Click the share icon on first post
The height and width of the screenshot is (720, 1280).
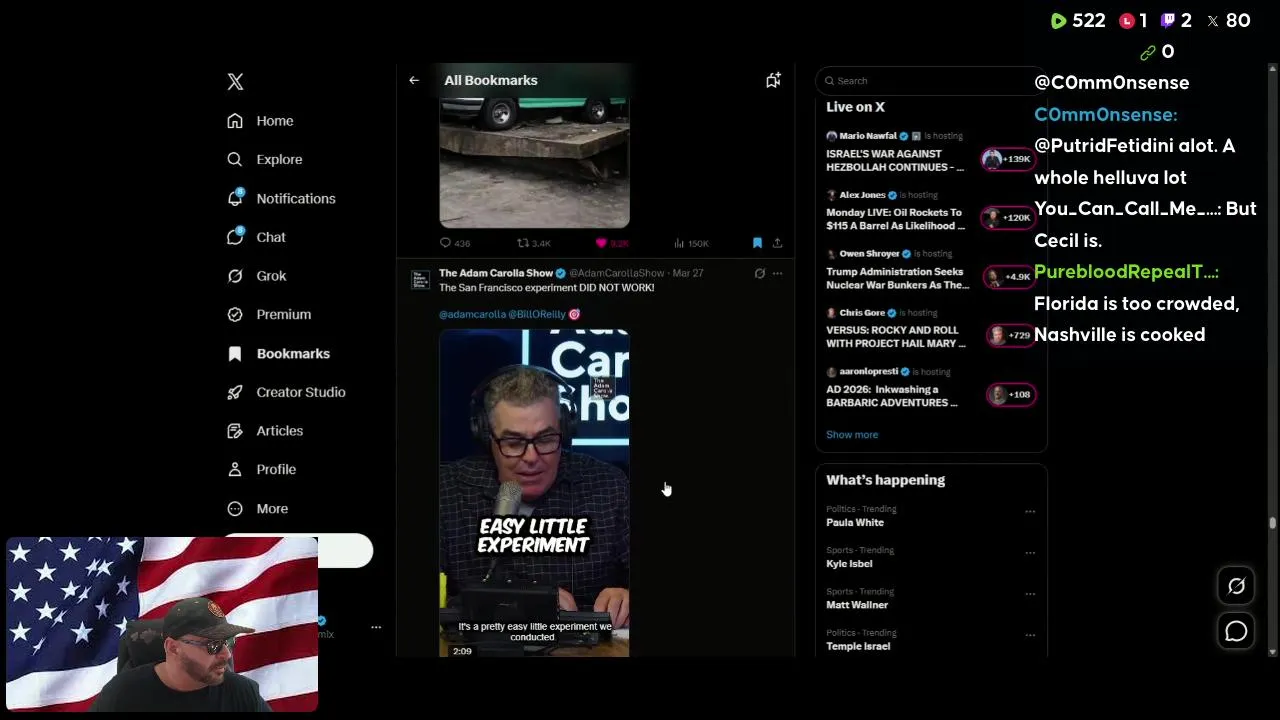point(777,243)
